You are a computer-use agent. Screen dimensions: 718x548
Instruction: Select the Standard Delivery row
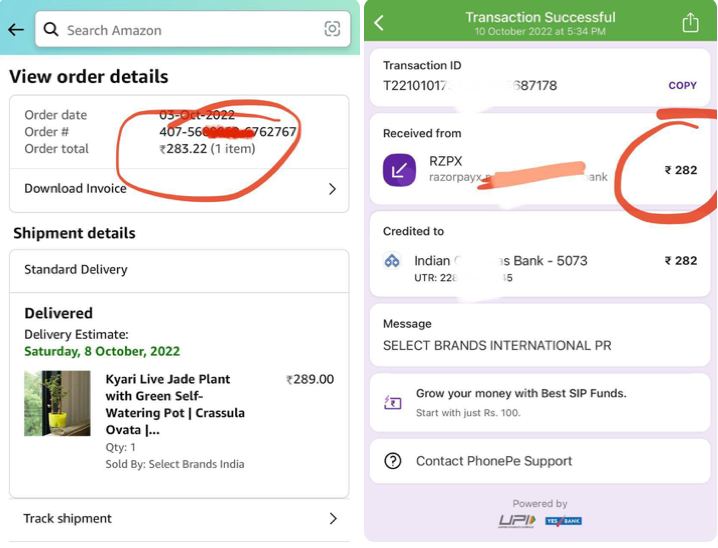coord(179,270)
